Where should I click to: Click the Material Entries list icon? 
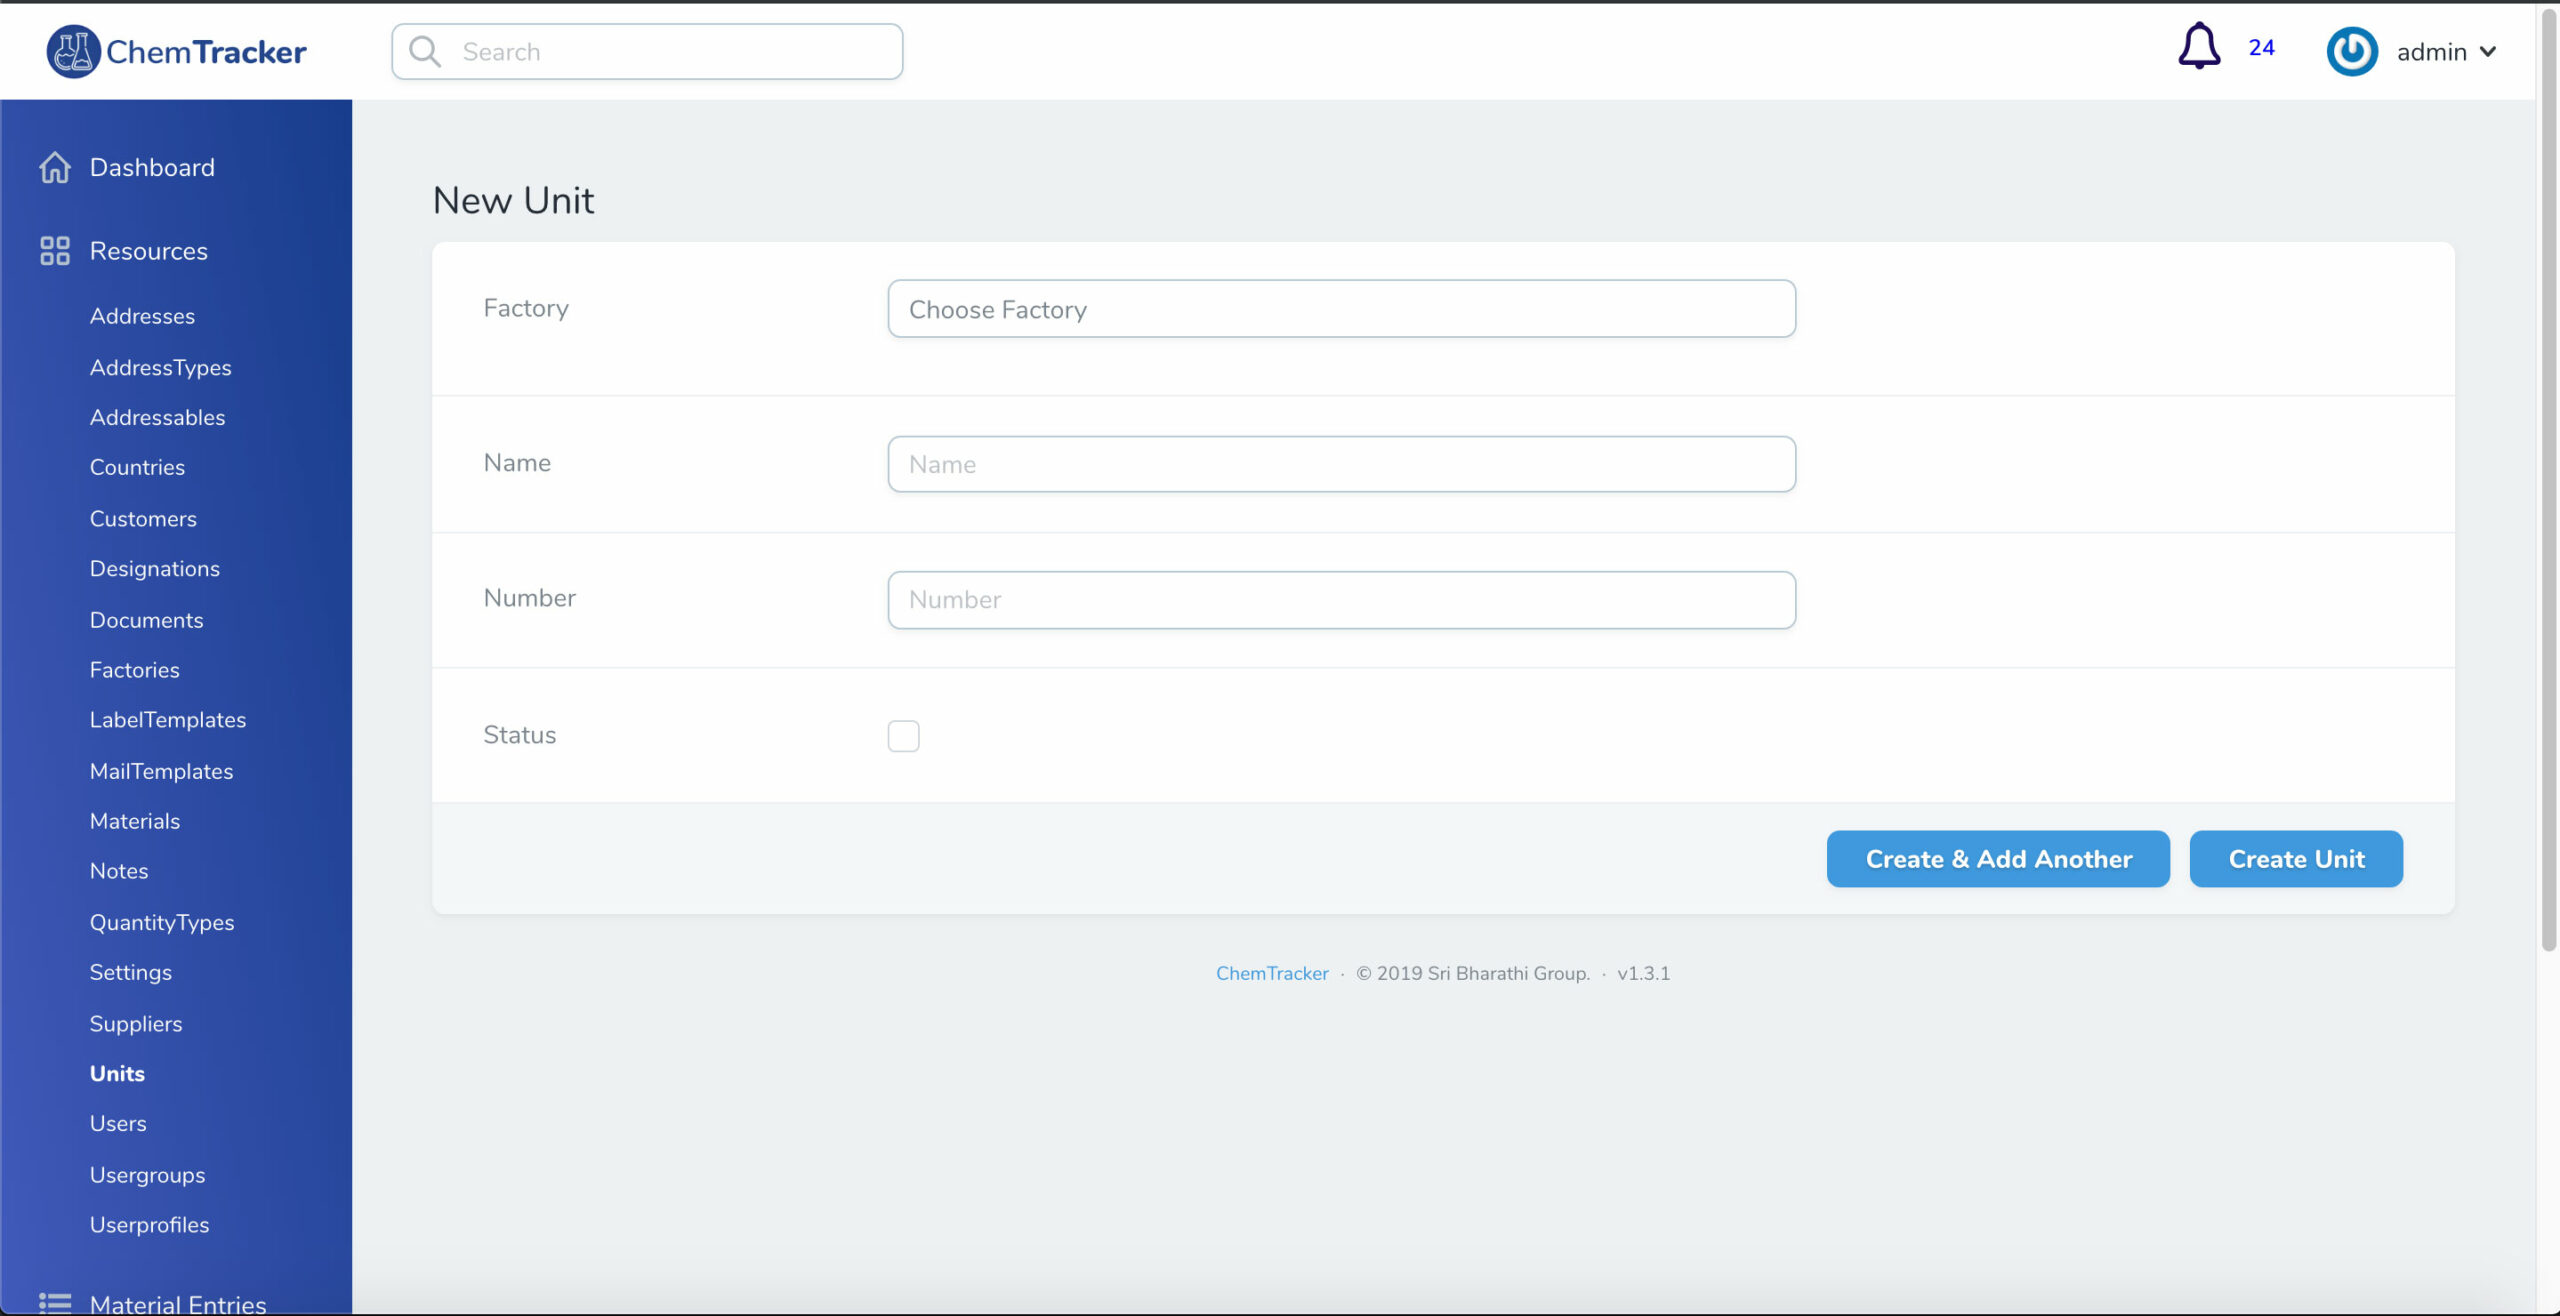click(x=55, y=1303)
